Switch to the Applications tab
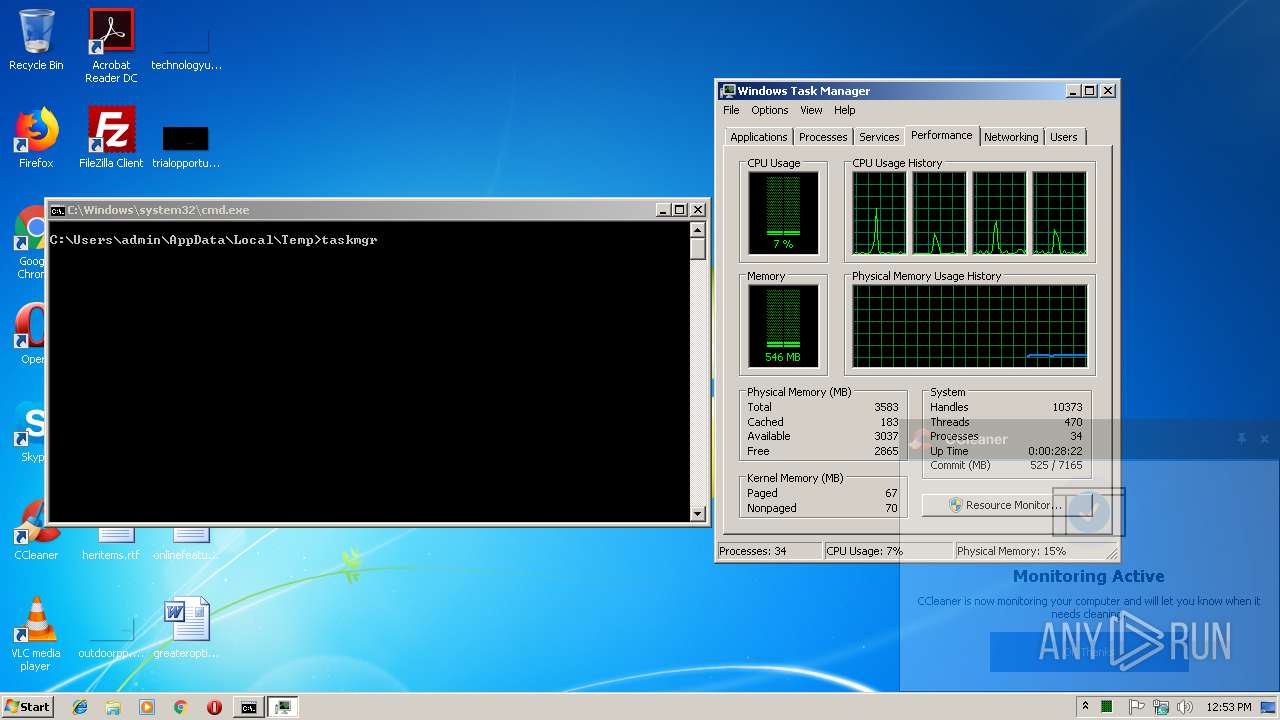The height and width of the screenshot is (720, 1280). click(x=759, y=137)
